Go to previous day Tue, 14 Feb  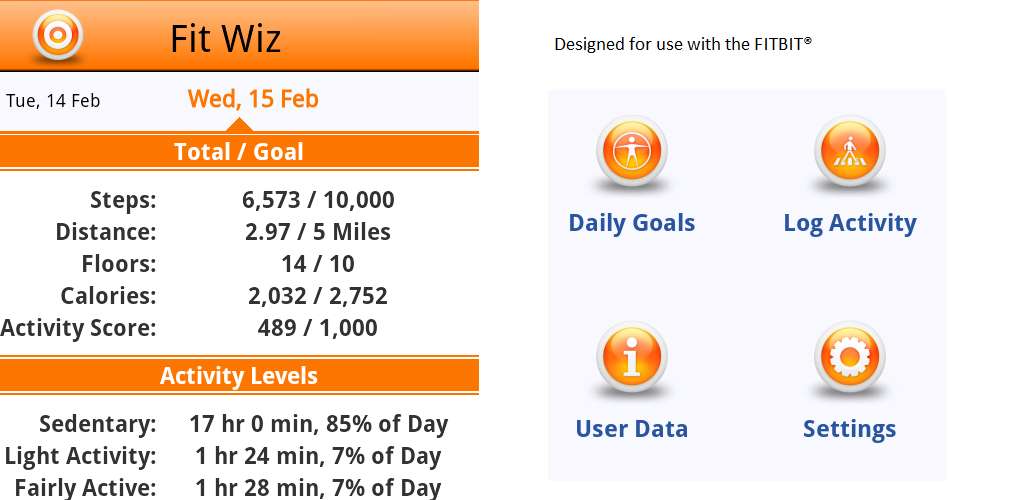53,101
